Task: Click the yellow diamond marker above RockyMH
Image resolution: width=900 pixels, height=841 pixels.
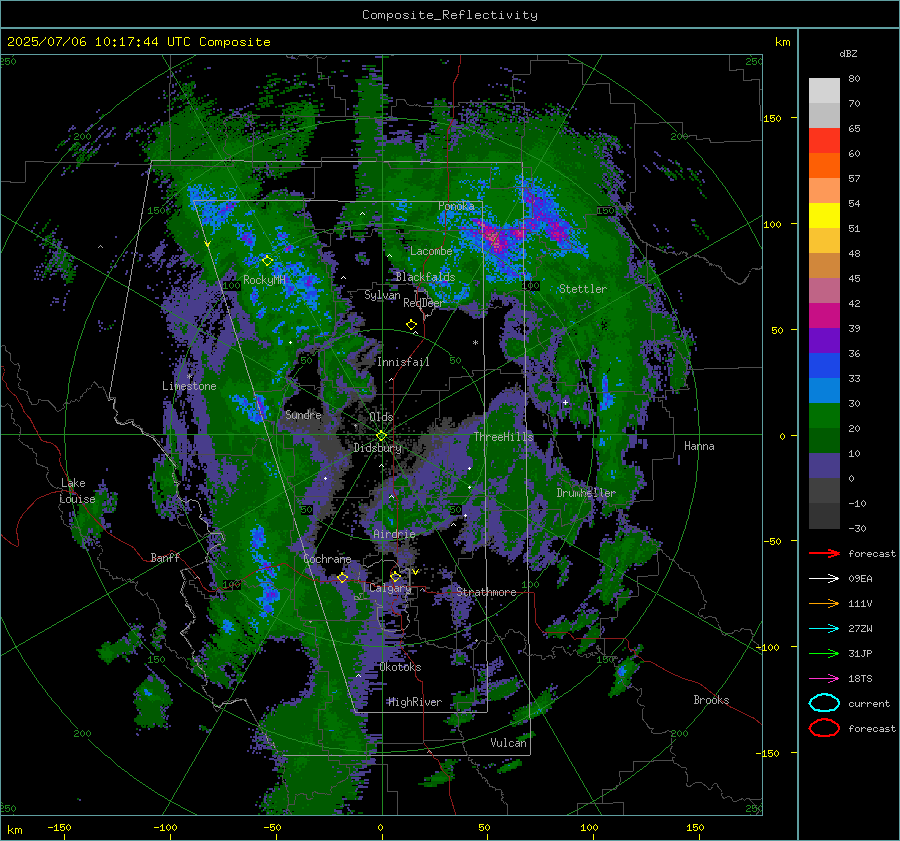Action: pyautogui.click(x=267, y=261)
